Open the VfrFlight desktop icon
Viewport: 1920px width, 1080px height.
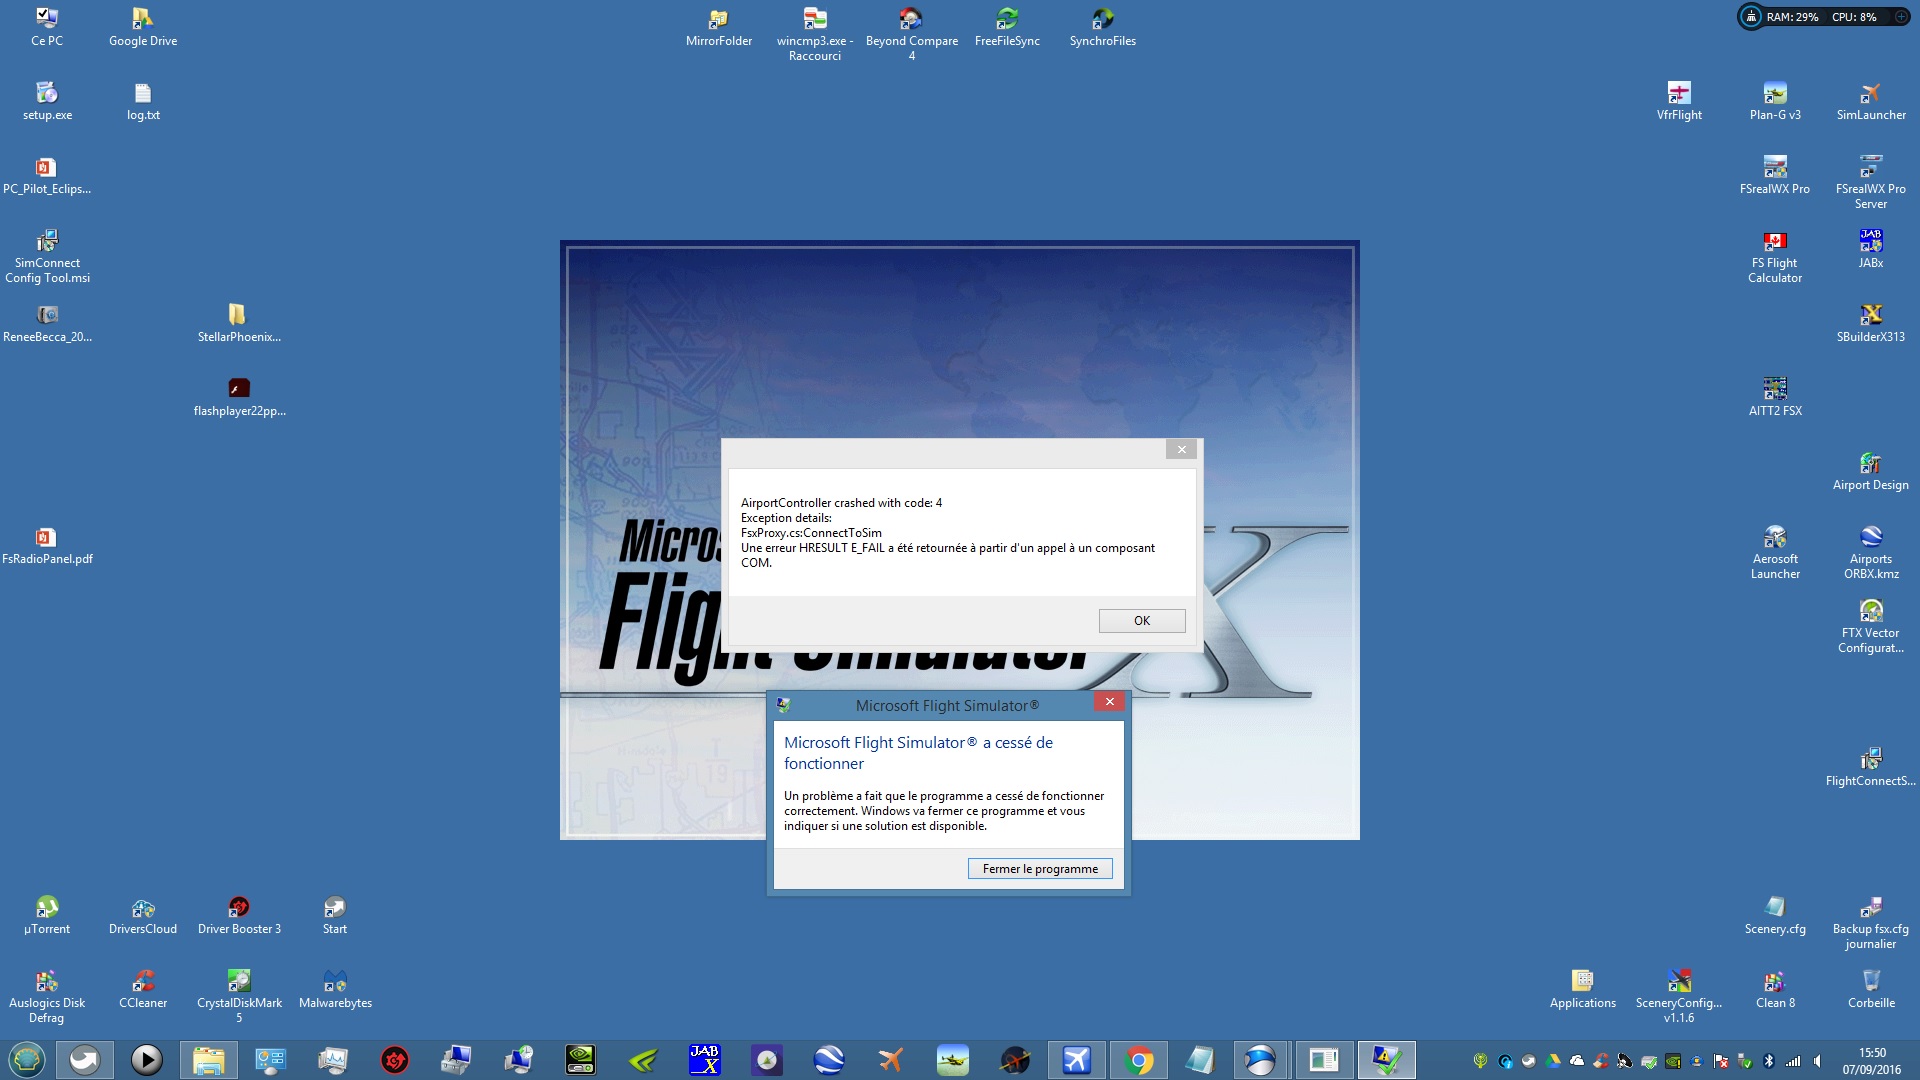pos(1679,101)
